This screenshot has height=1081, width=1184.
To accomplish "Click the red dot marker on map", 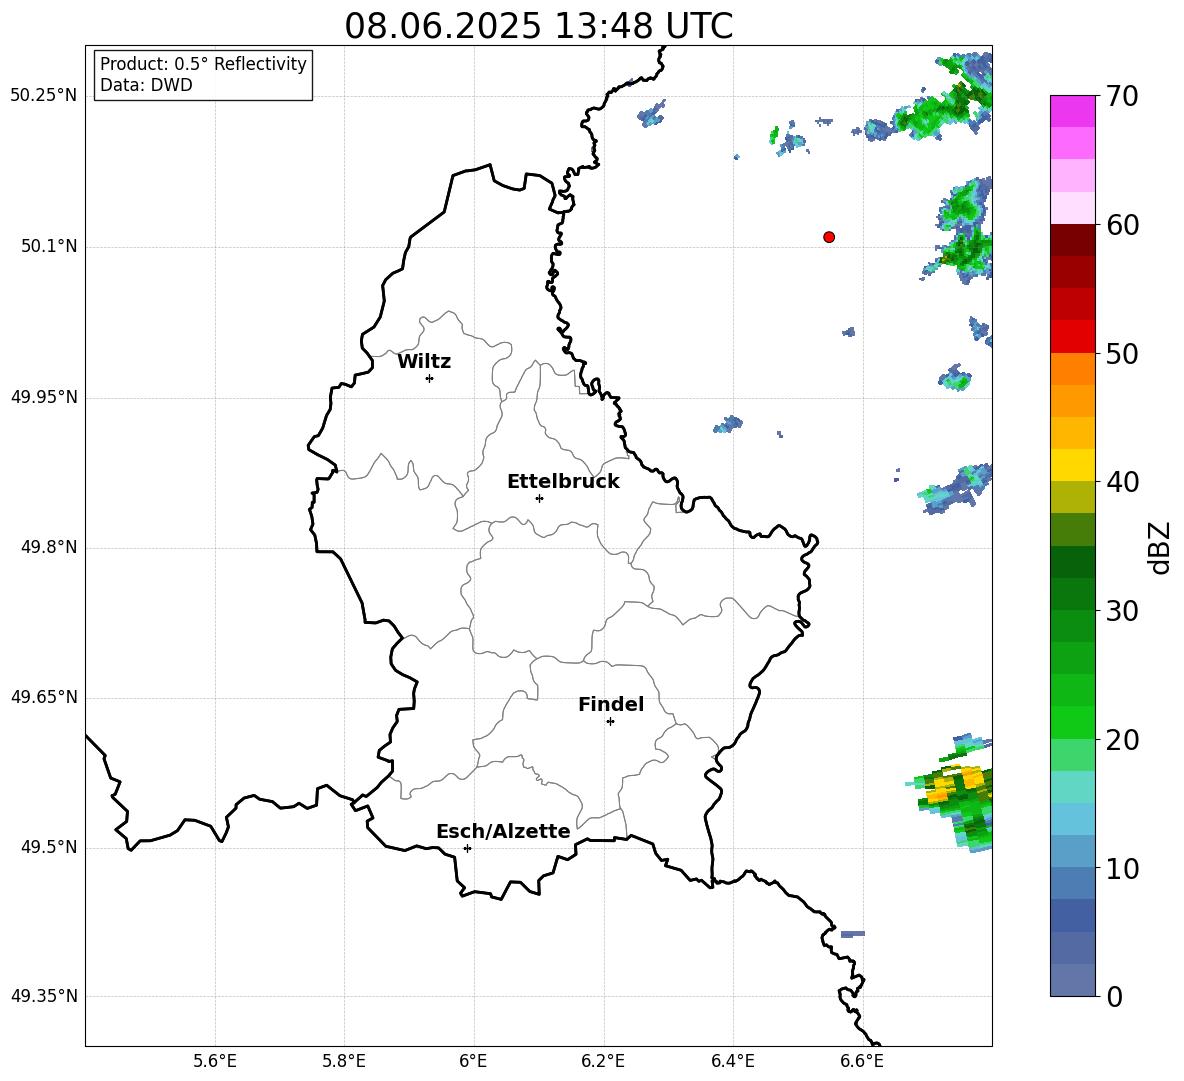I will coord(829,237).
